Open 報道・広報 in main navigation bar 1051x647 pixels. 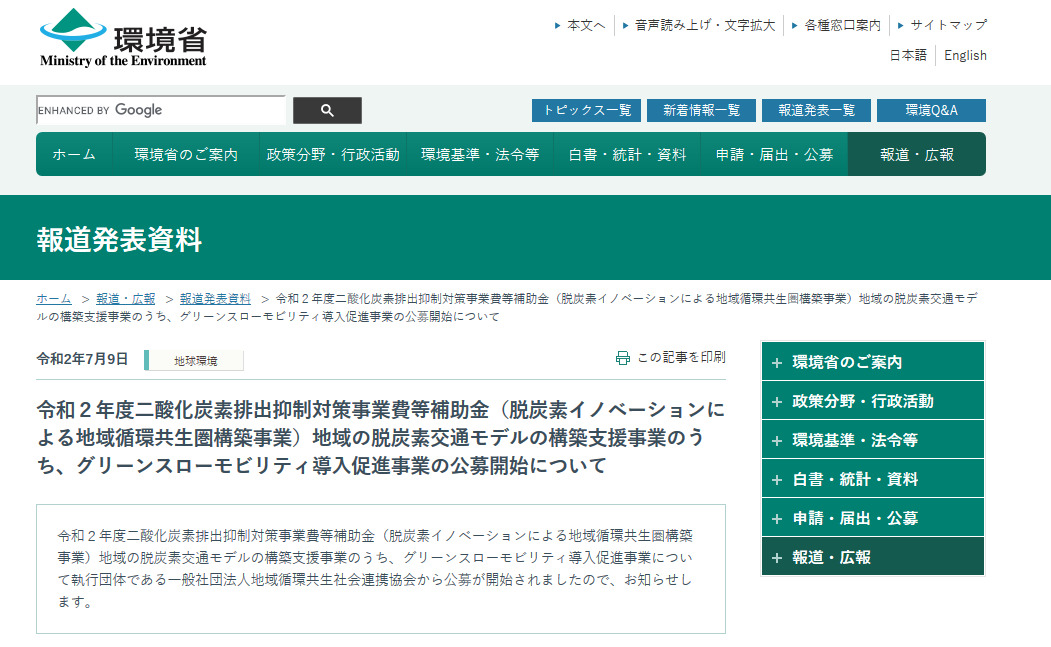916,155
